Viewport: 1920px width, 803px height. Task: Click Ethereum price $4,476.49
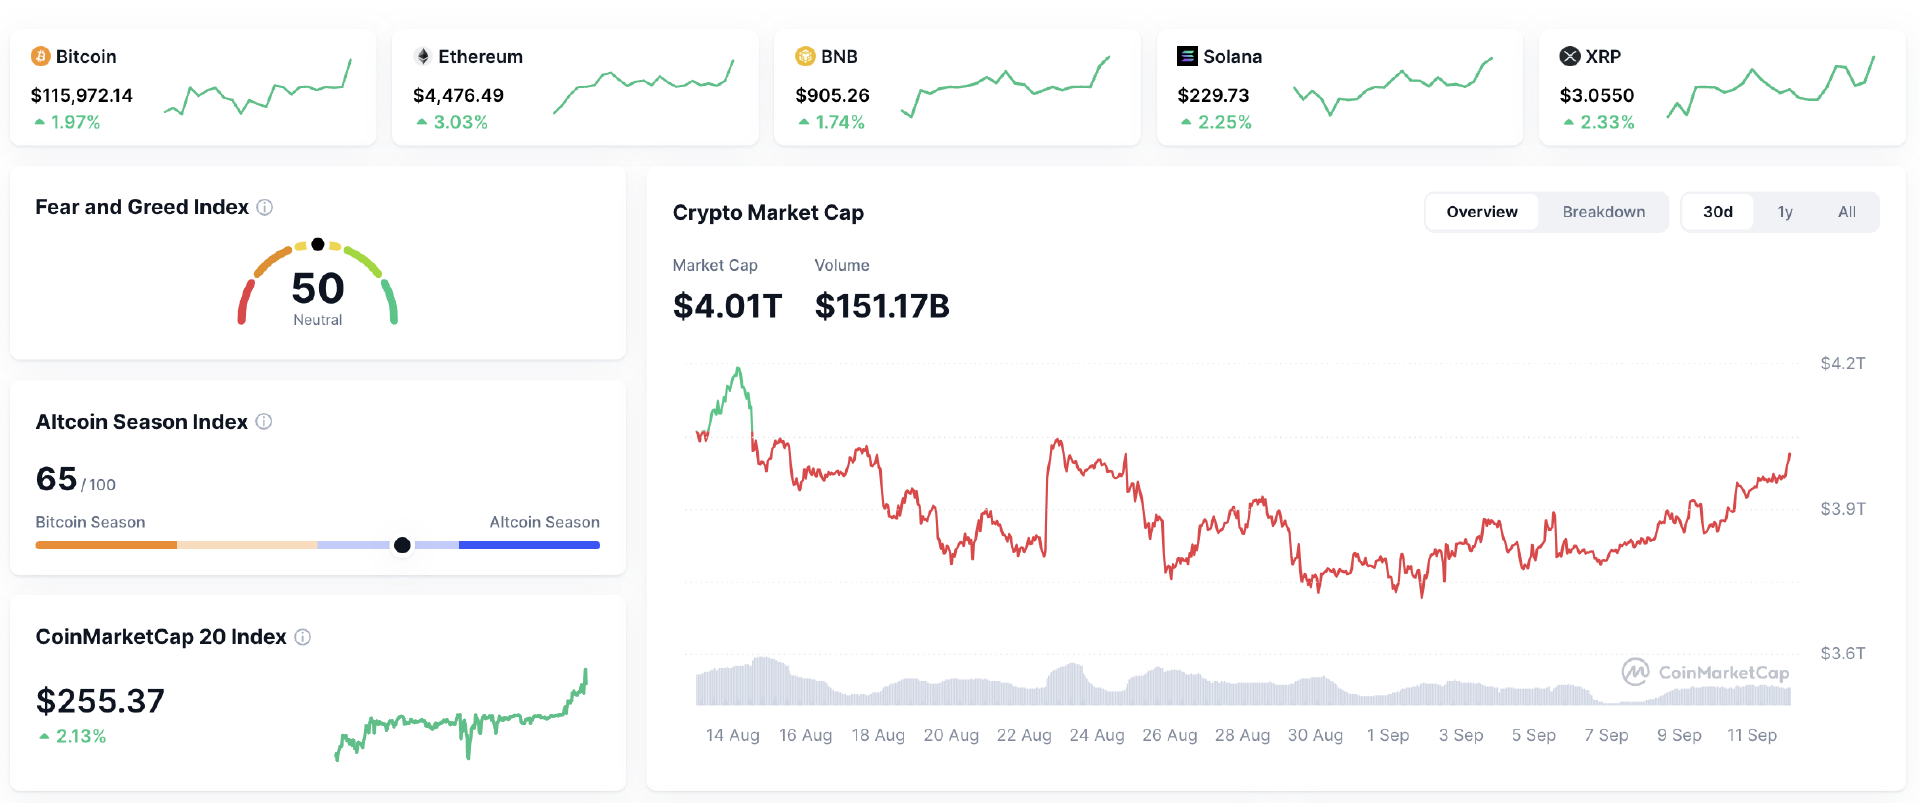tap(458, 95)
